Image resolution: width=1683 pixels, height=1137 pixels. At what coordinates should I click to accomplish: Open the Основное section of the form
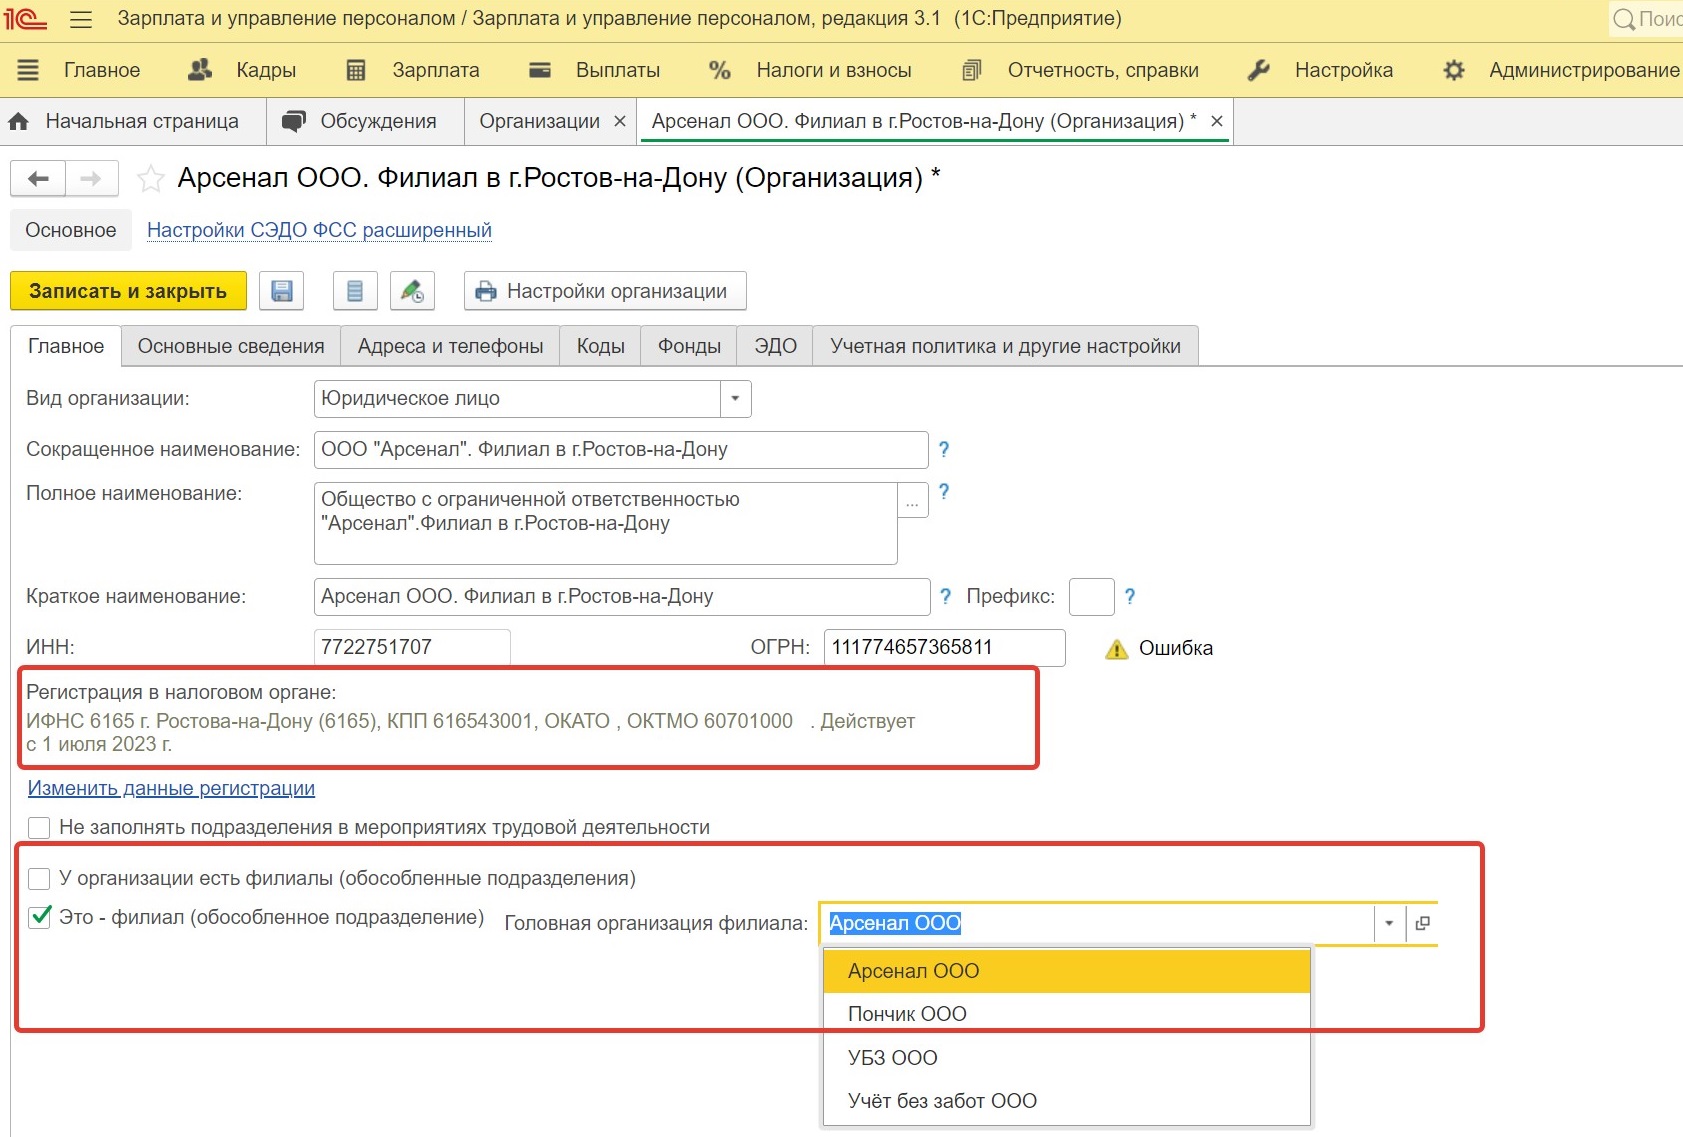point(71,230)
